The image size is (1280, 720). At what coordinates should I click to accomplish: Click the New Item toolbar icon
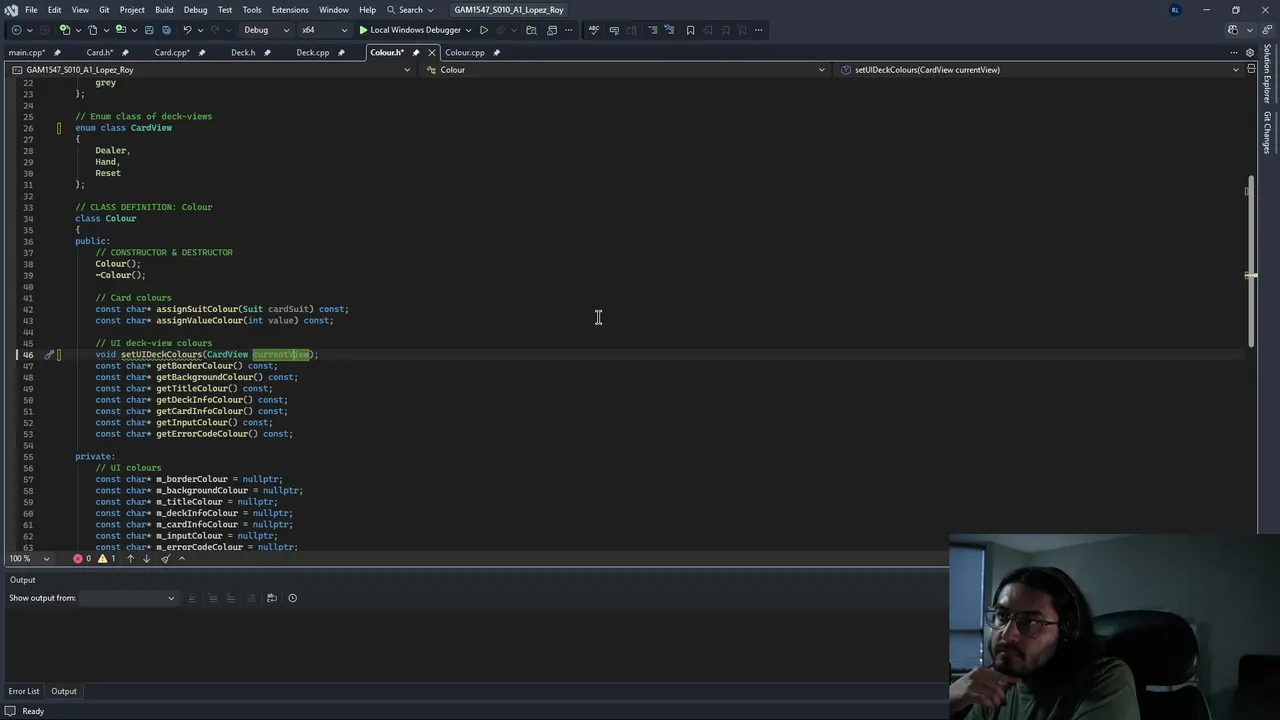pos(65,30)
